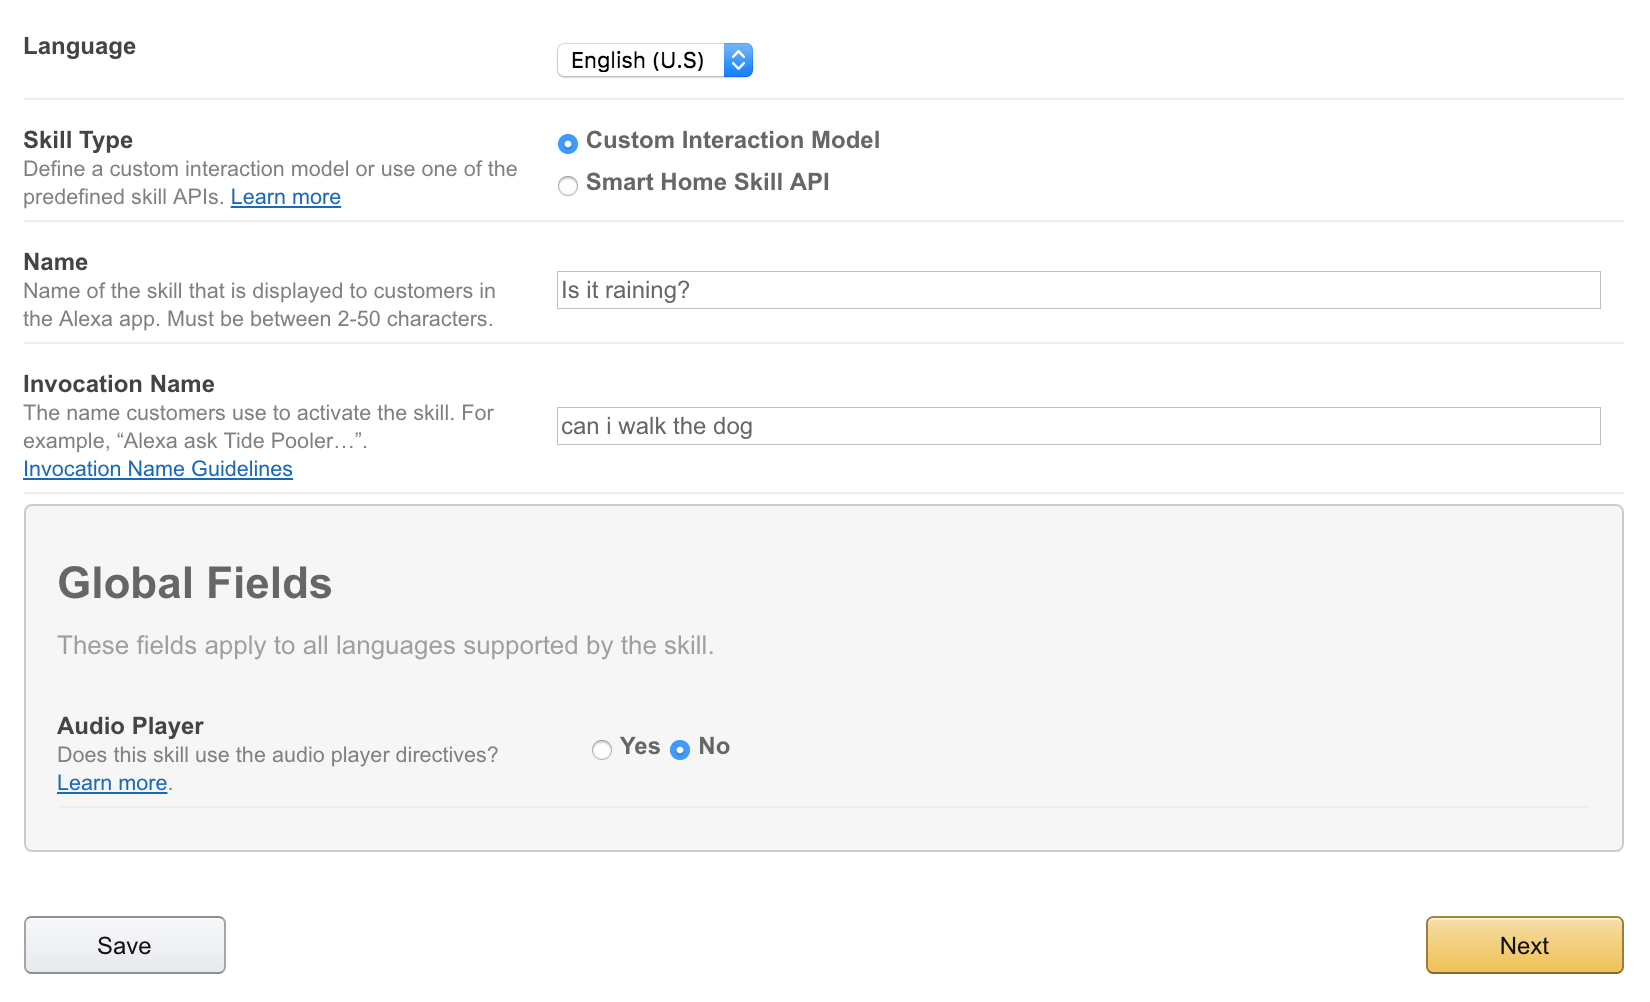Open Learn more link under Audio Player
The height and width of the screenshot is (1002, 1650).
coord(112,783)
